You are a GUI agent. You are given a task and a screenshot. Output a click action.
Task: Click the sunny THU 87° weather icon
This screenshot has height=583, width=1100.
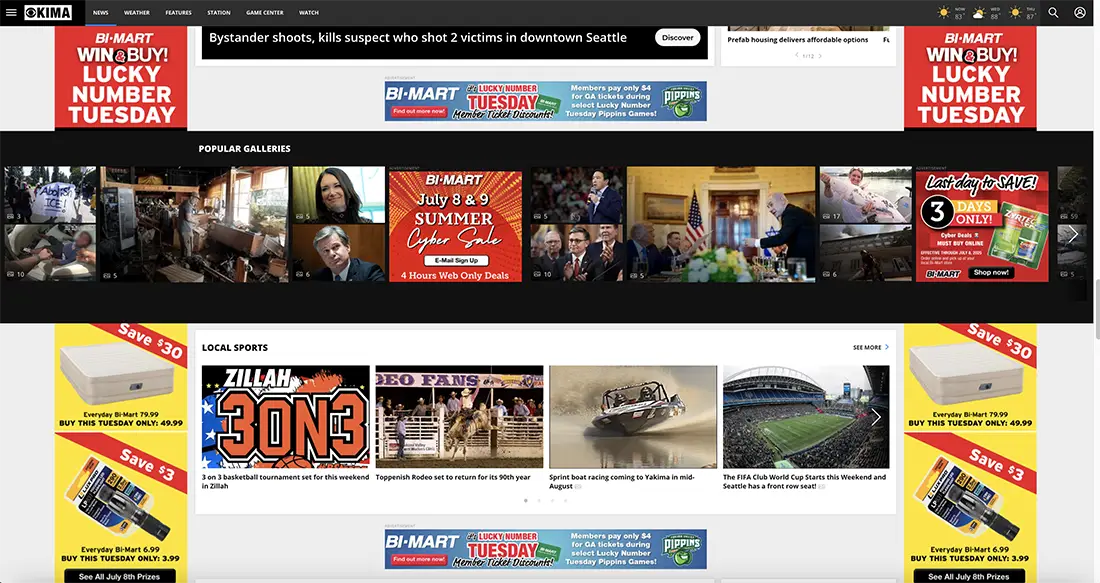click(1015, 13)
